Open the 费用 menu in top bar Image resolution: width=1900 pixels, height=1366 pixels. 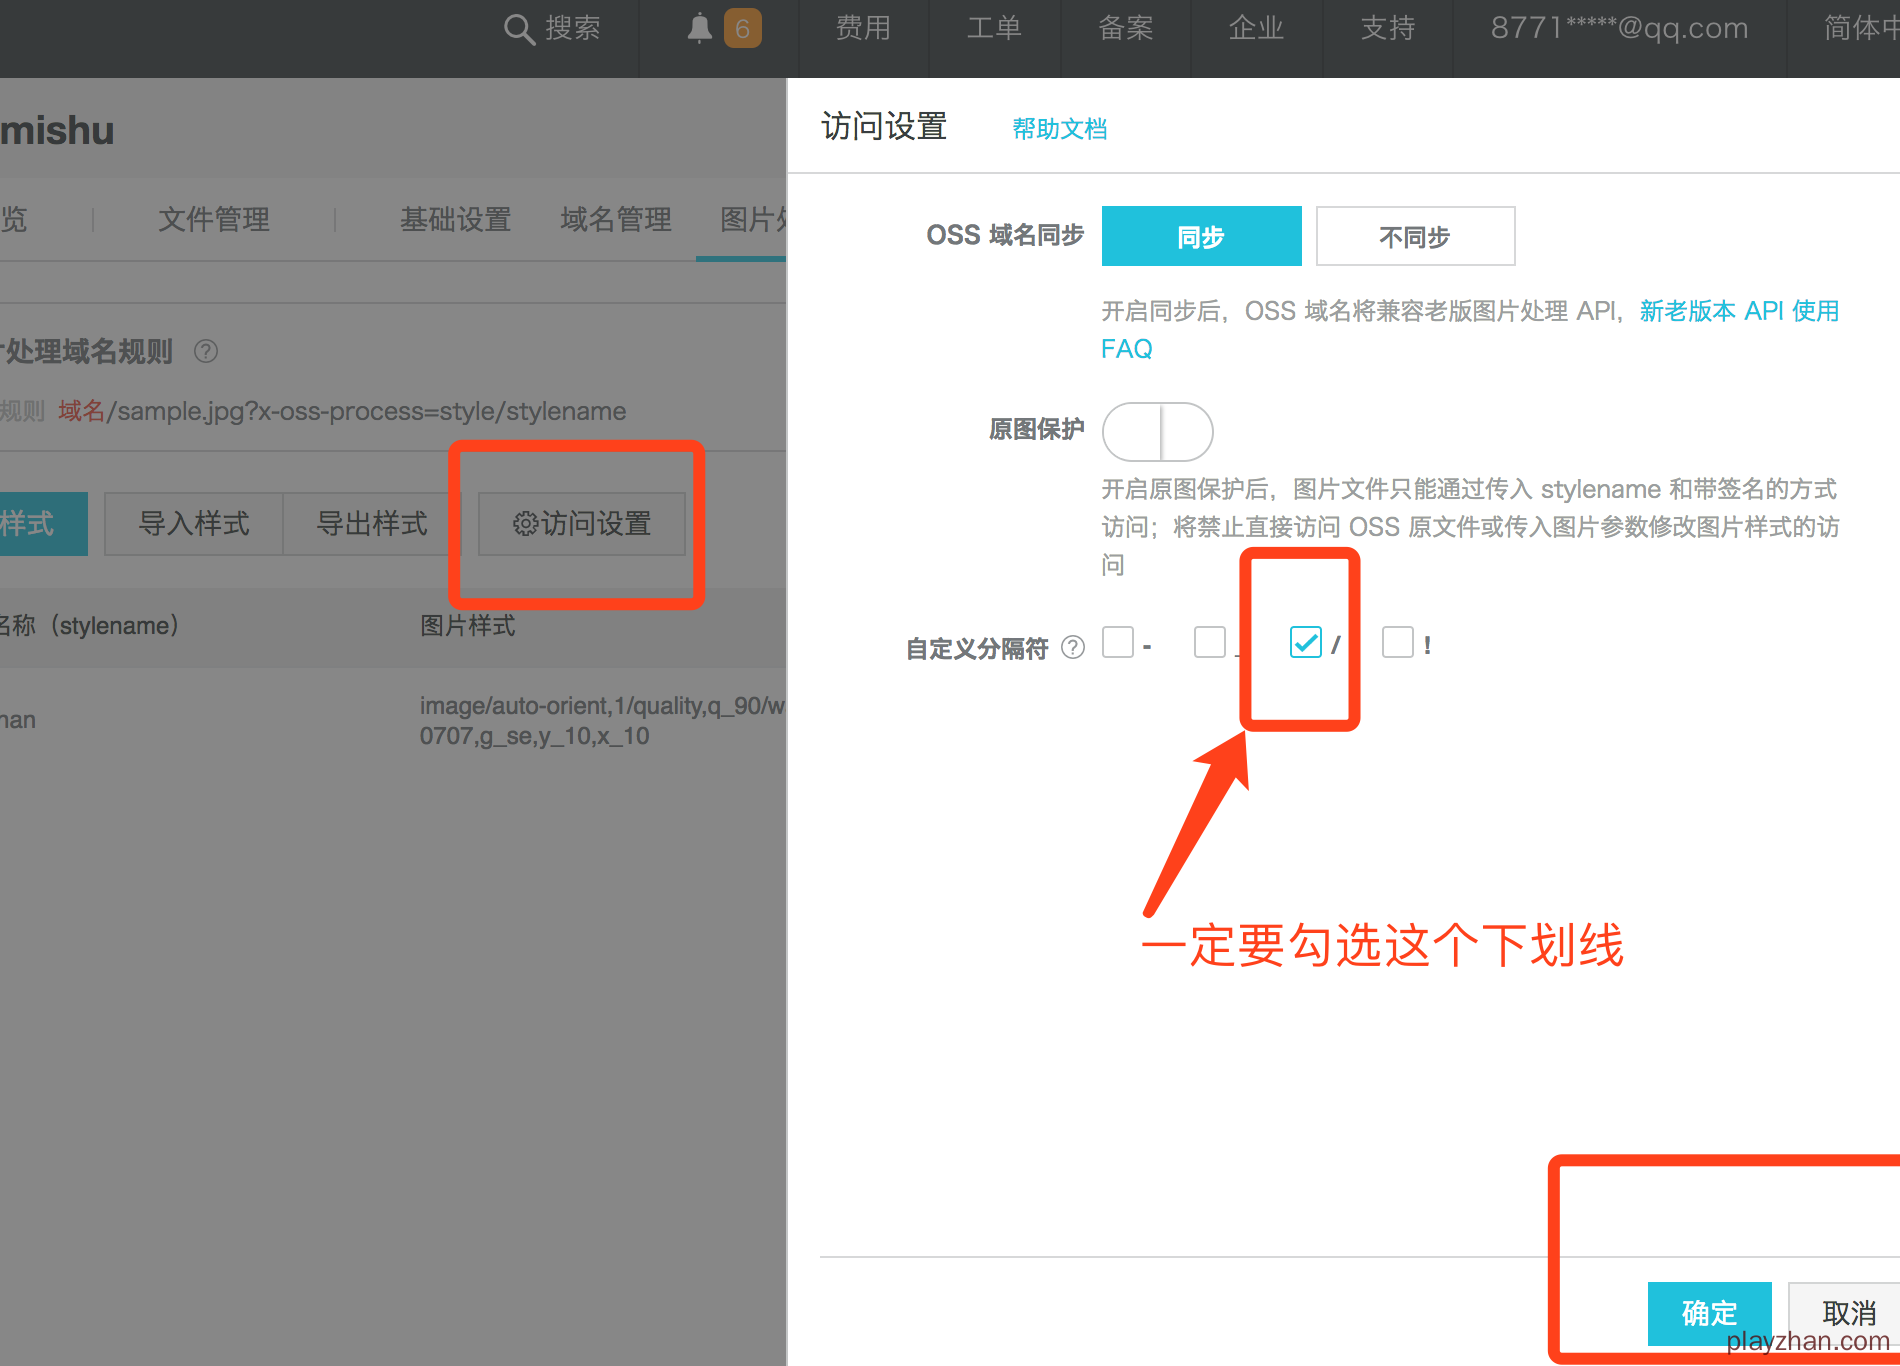[x=863, y=29]
